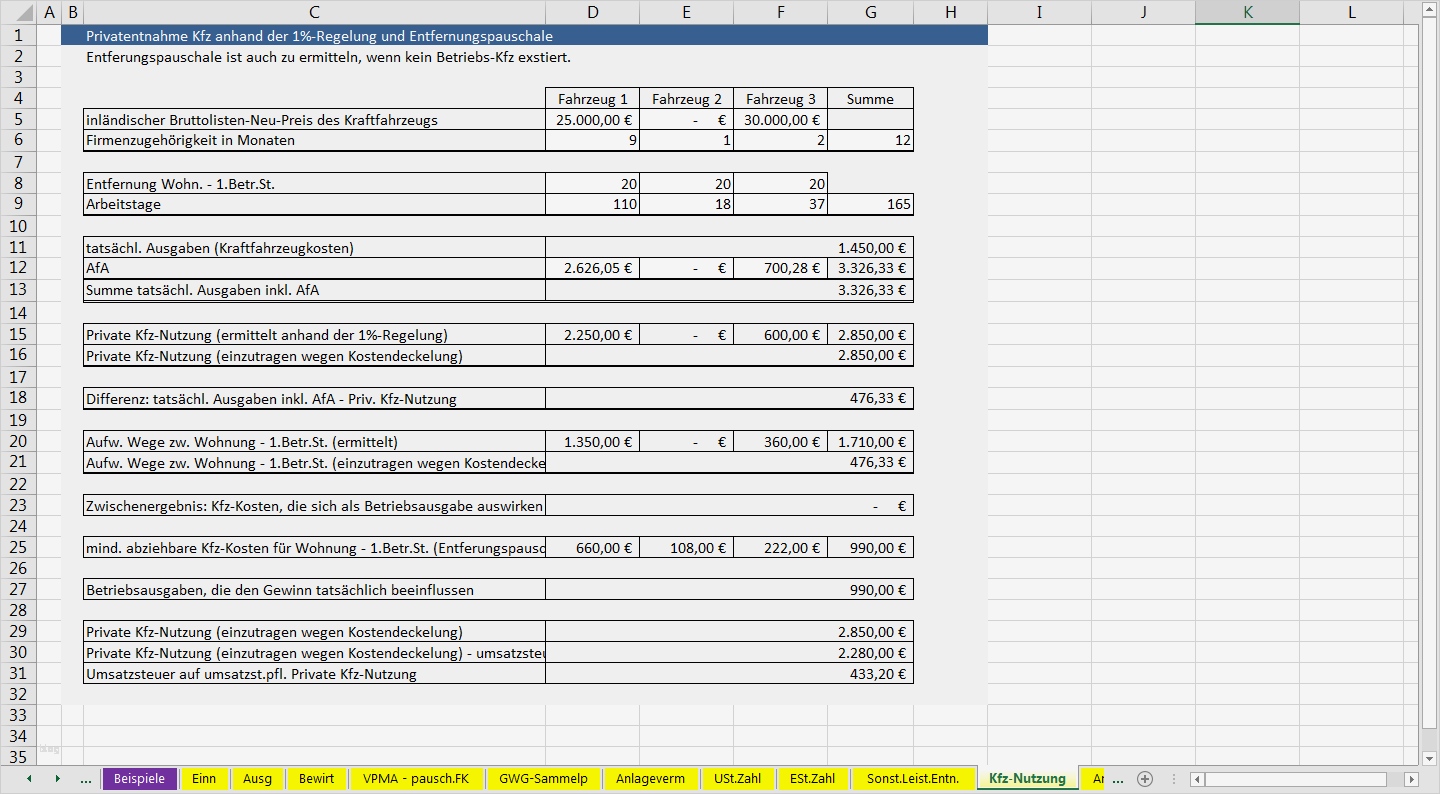Click the ellipsis before the Beispiele tab
Screen dimensions: 1440x794
[87, 778]
